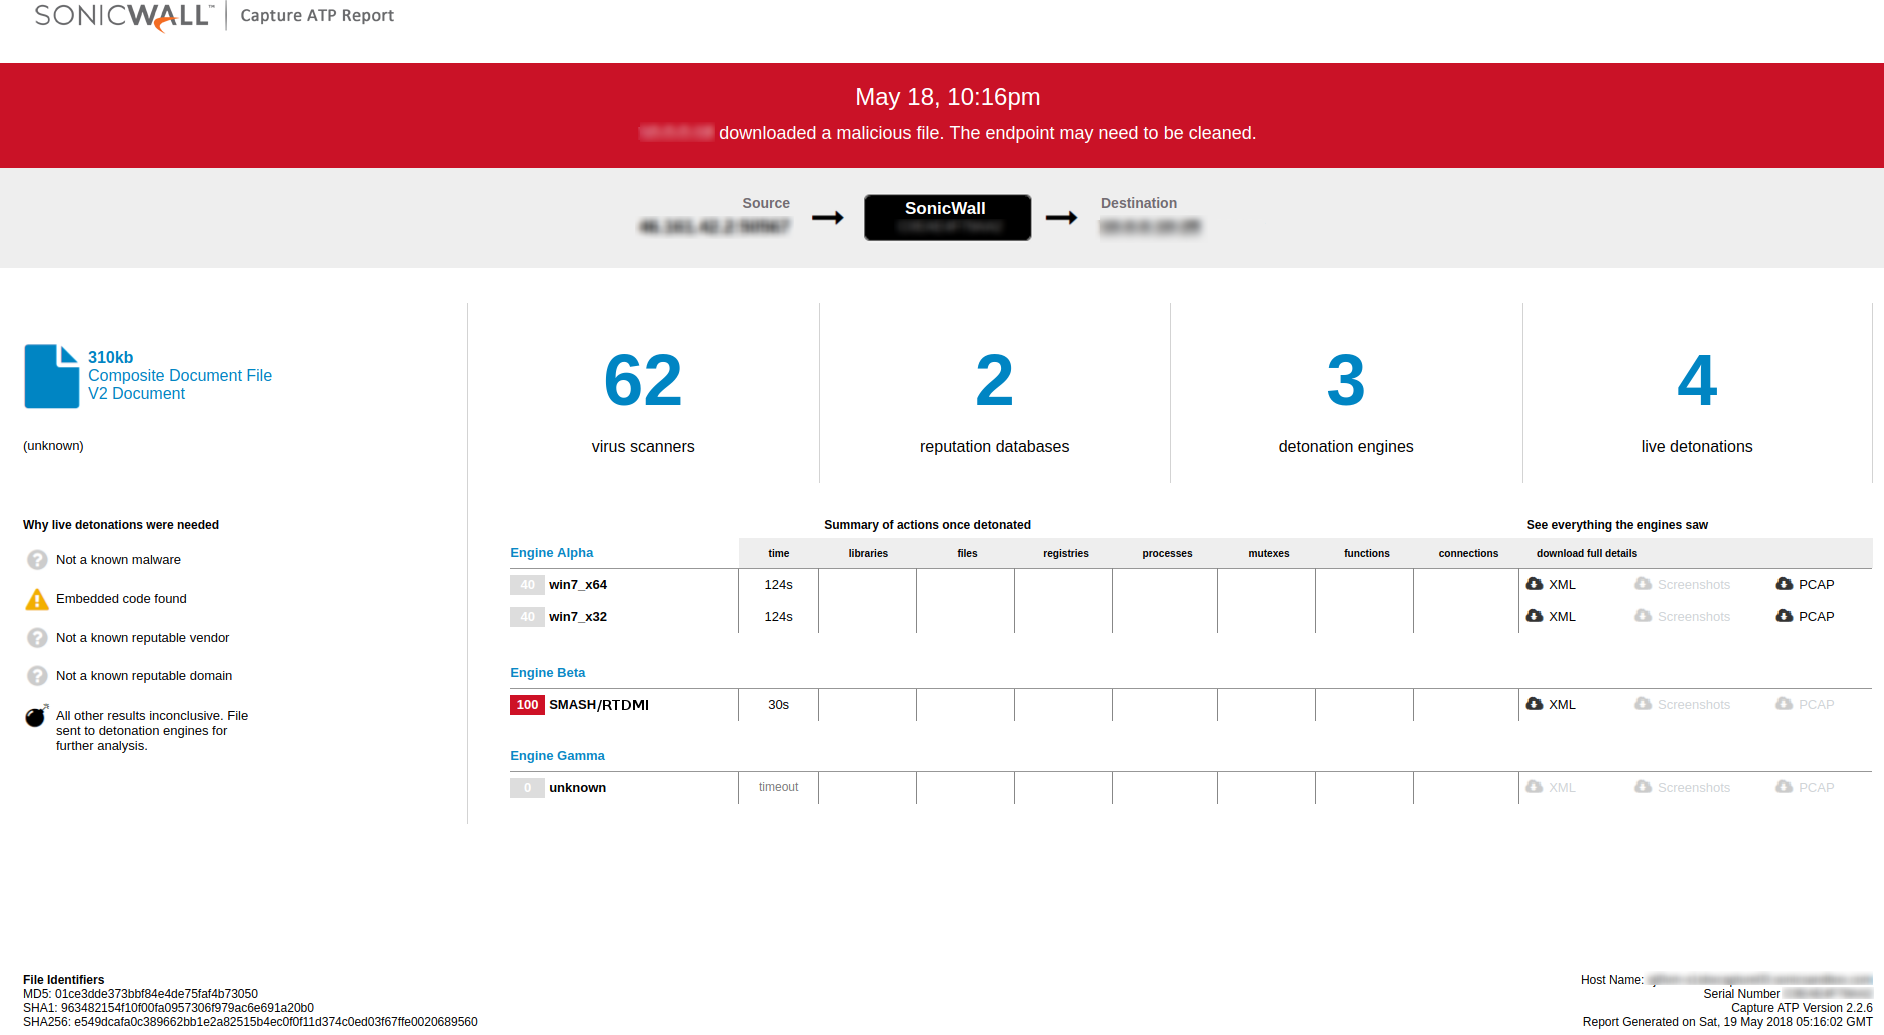
Task: Click the 'libraries' column header
Action: pyautogui.click(x=868, y=554)
